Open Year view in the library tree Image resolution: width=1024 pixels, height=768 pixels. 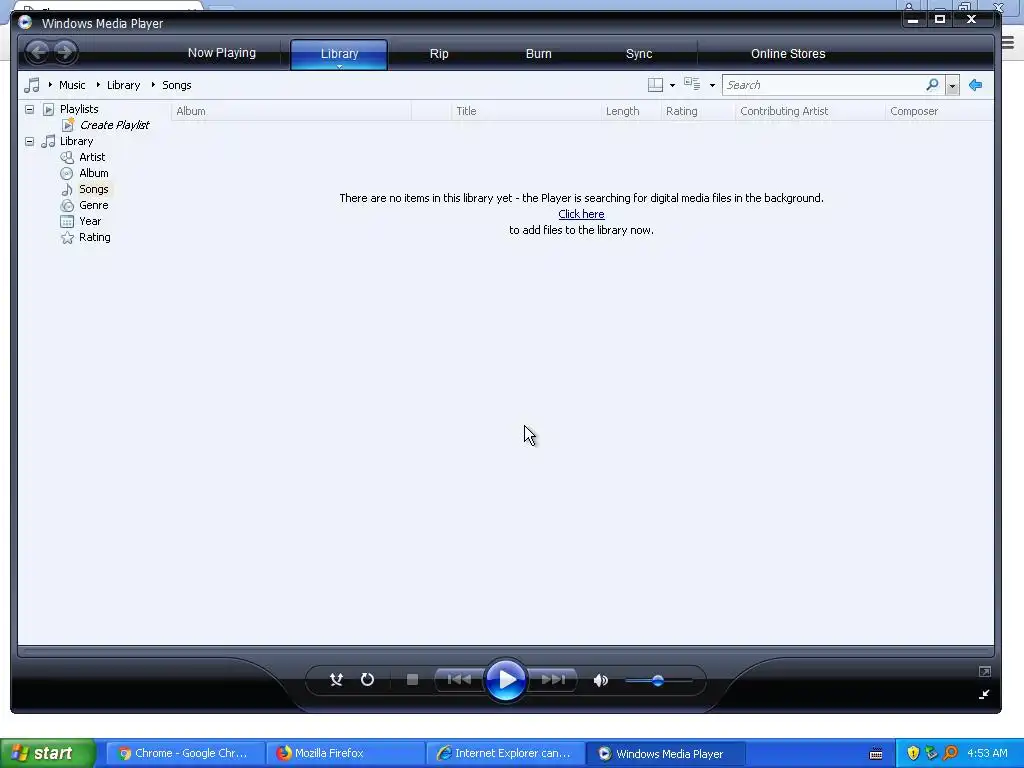pyautogui.click(x=90, y=221)
